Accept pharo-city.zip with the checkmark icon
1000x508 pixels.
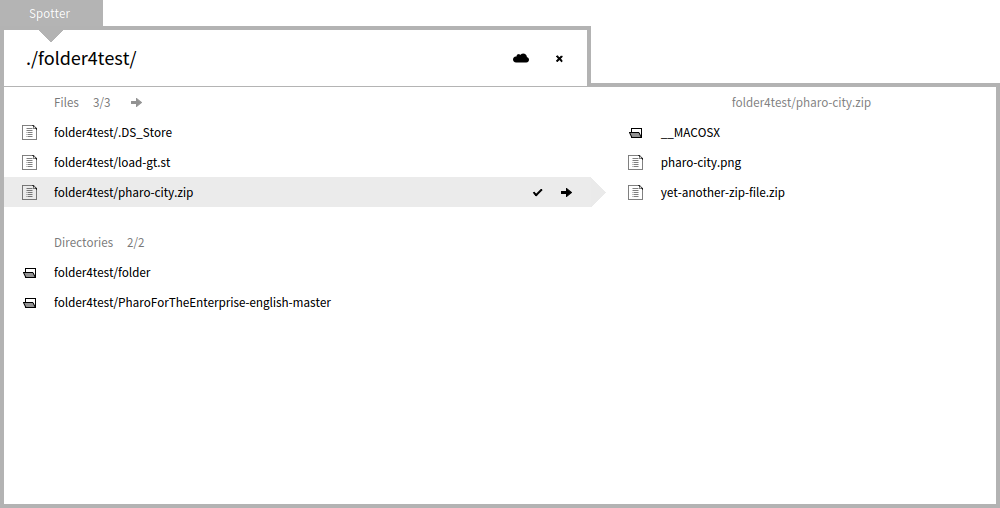538,192
